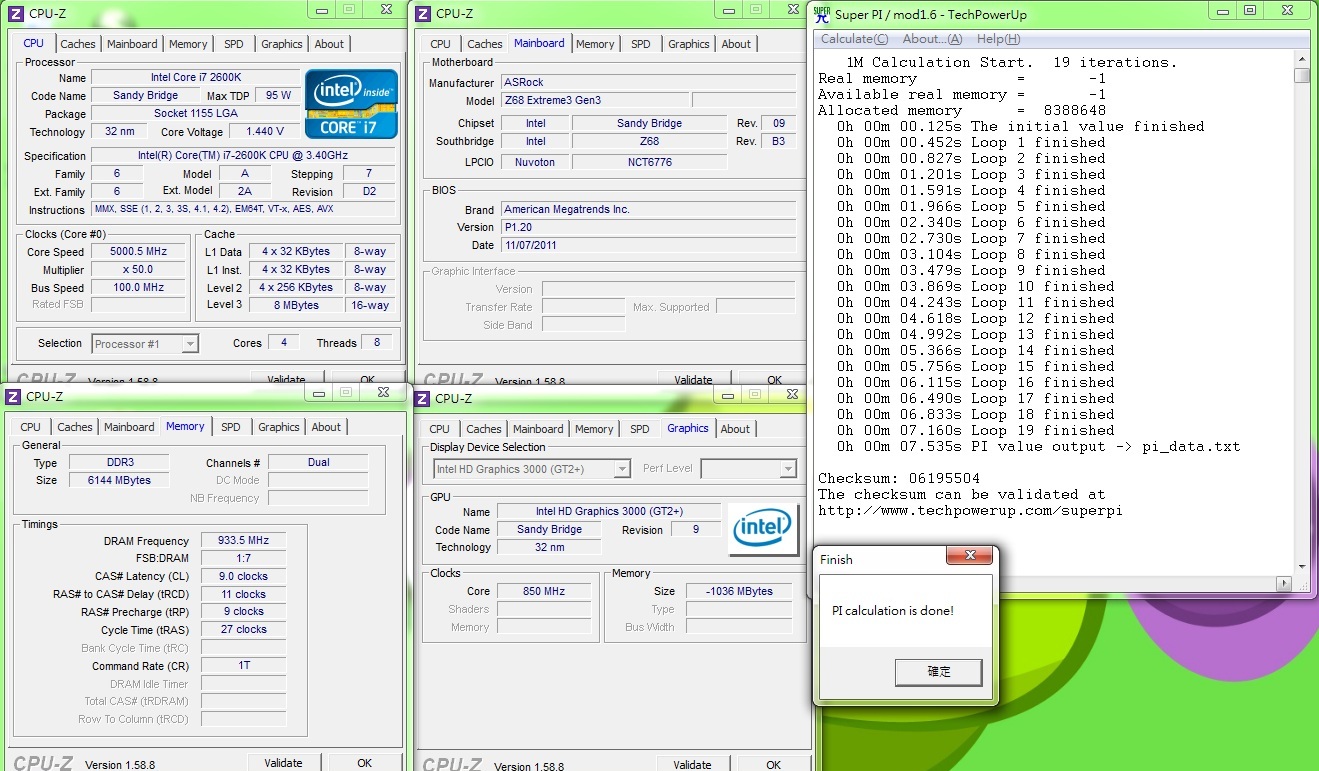Click the PI value output pi_data.txt line
Image resolution: width=1319 pixels, height=771 pixels.
(x=1038, y=446)
